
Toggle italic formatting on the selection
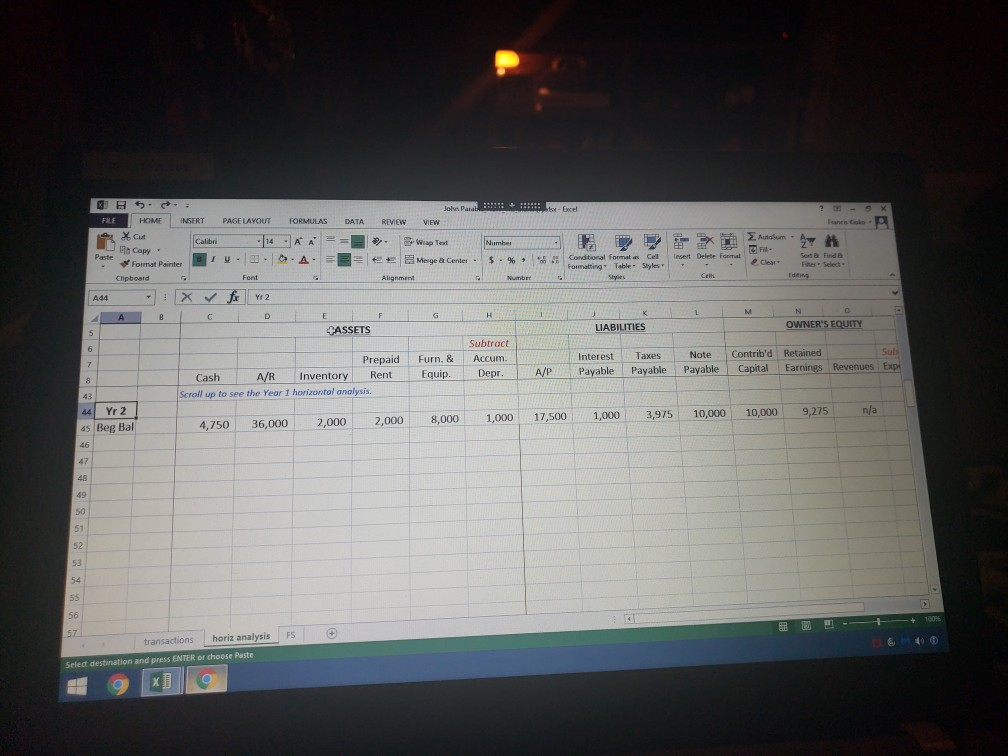pyautogui.click(x=213, y=258)
